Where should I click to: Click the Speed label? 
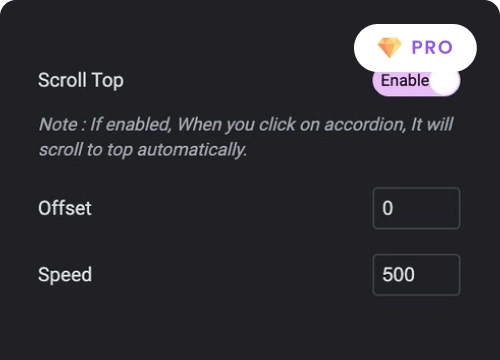pos(65,275)
